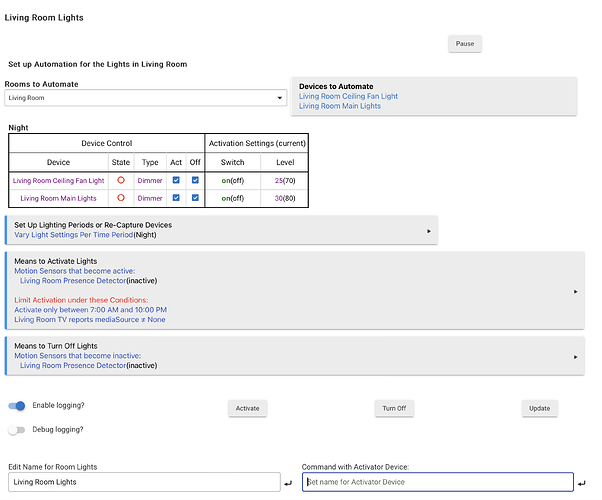Open Living Room Ceiling Fan Light under Devices to Automate
Screen dimensions: 602x500
[348, 96]
